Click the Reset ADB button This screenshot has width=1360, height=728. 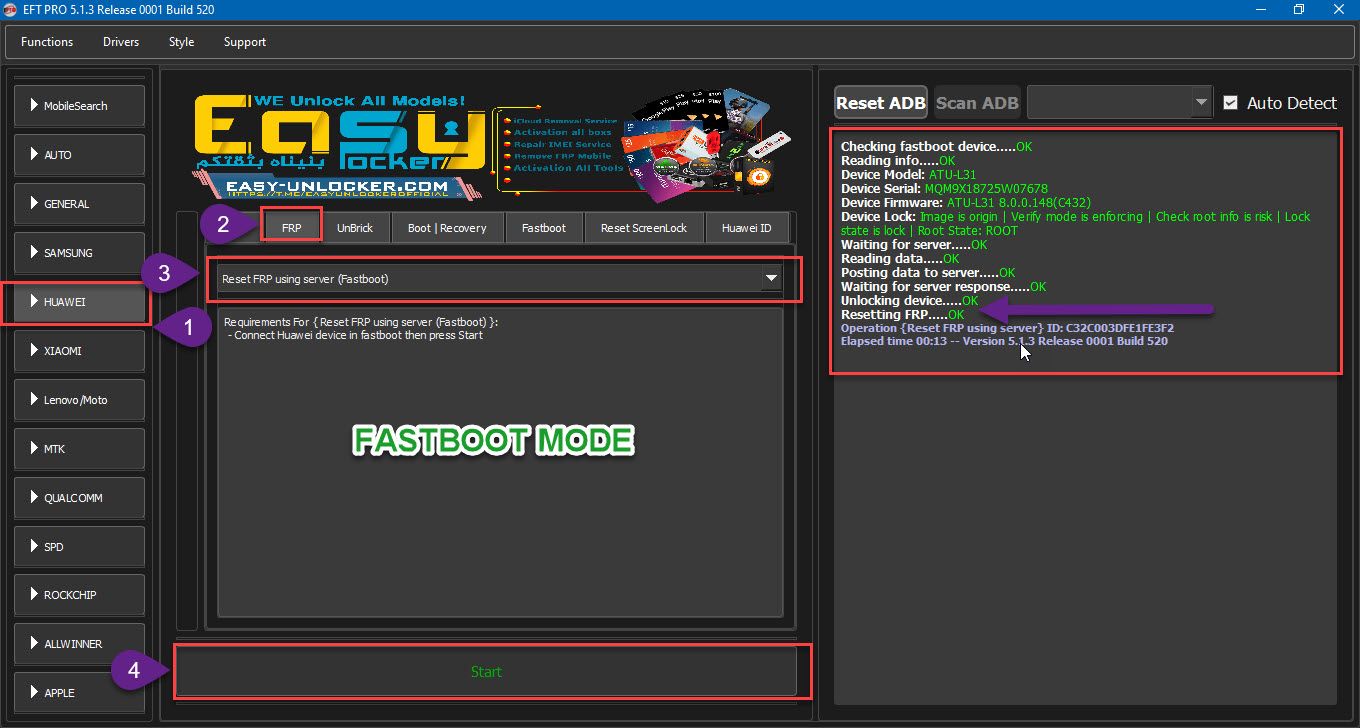point(880,102)
